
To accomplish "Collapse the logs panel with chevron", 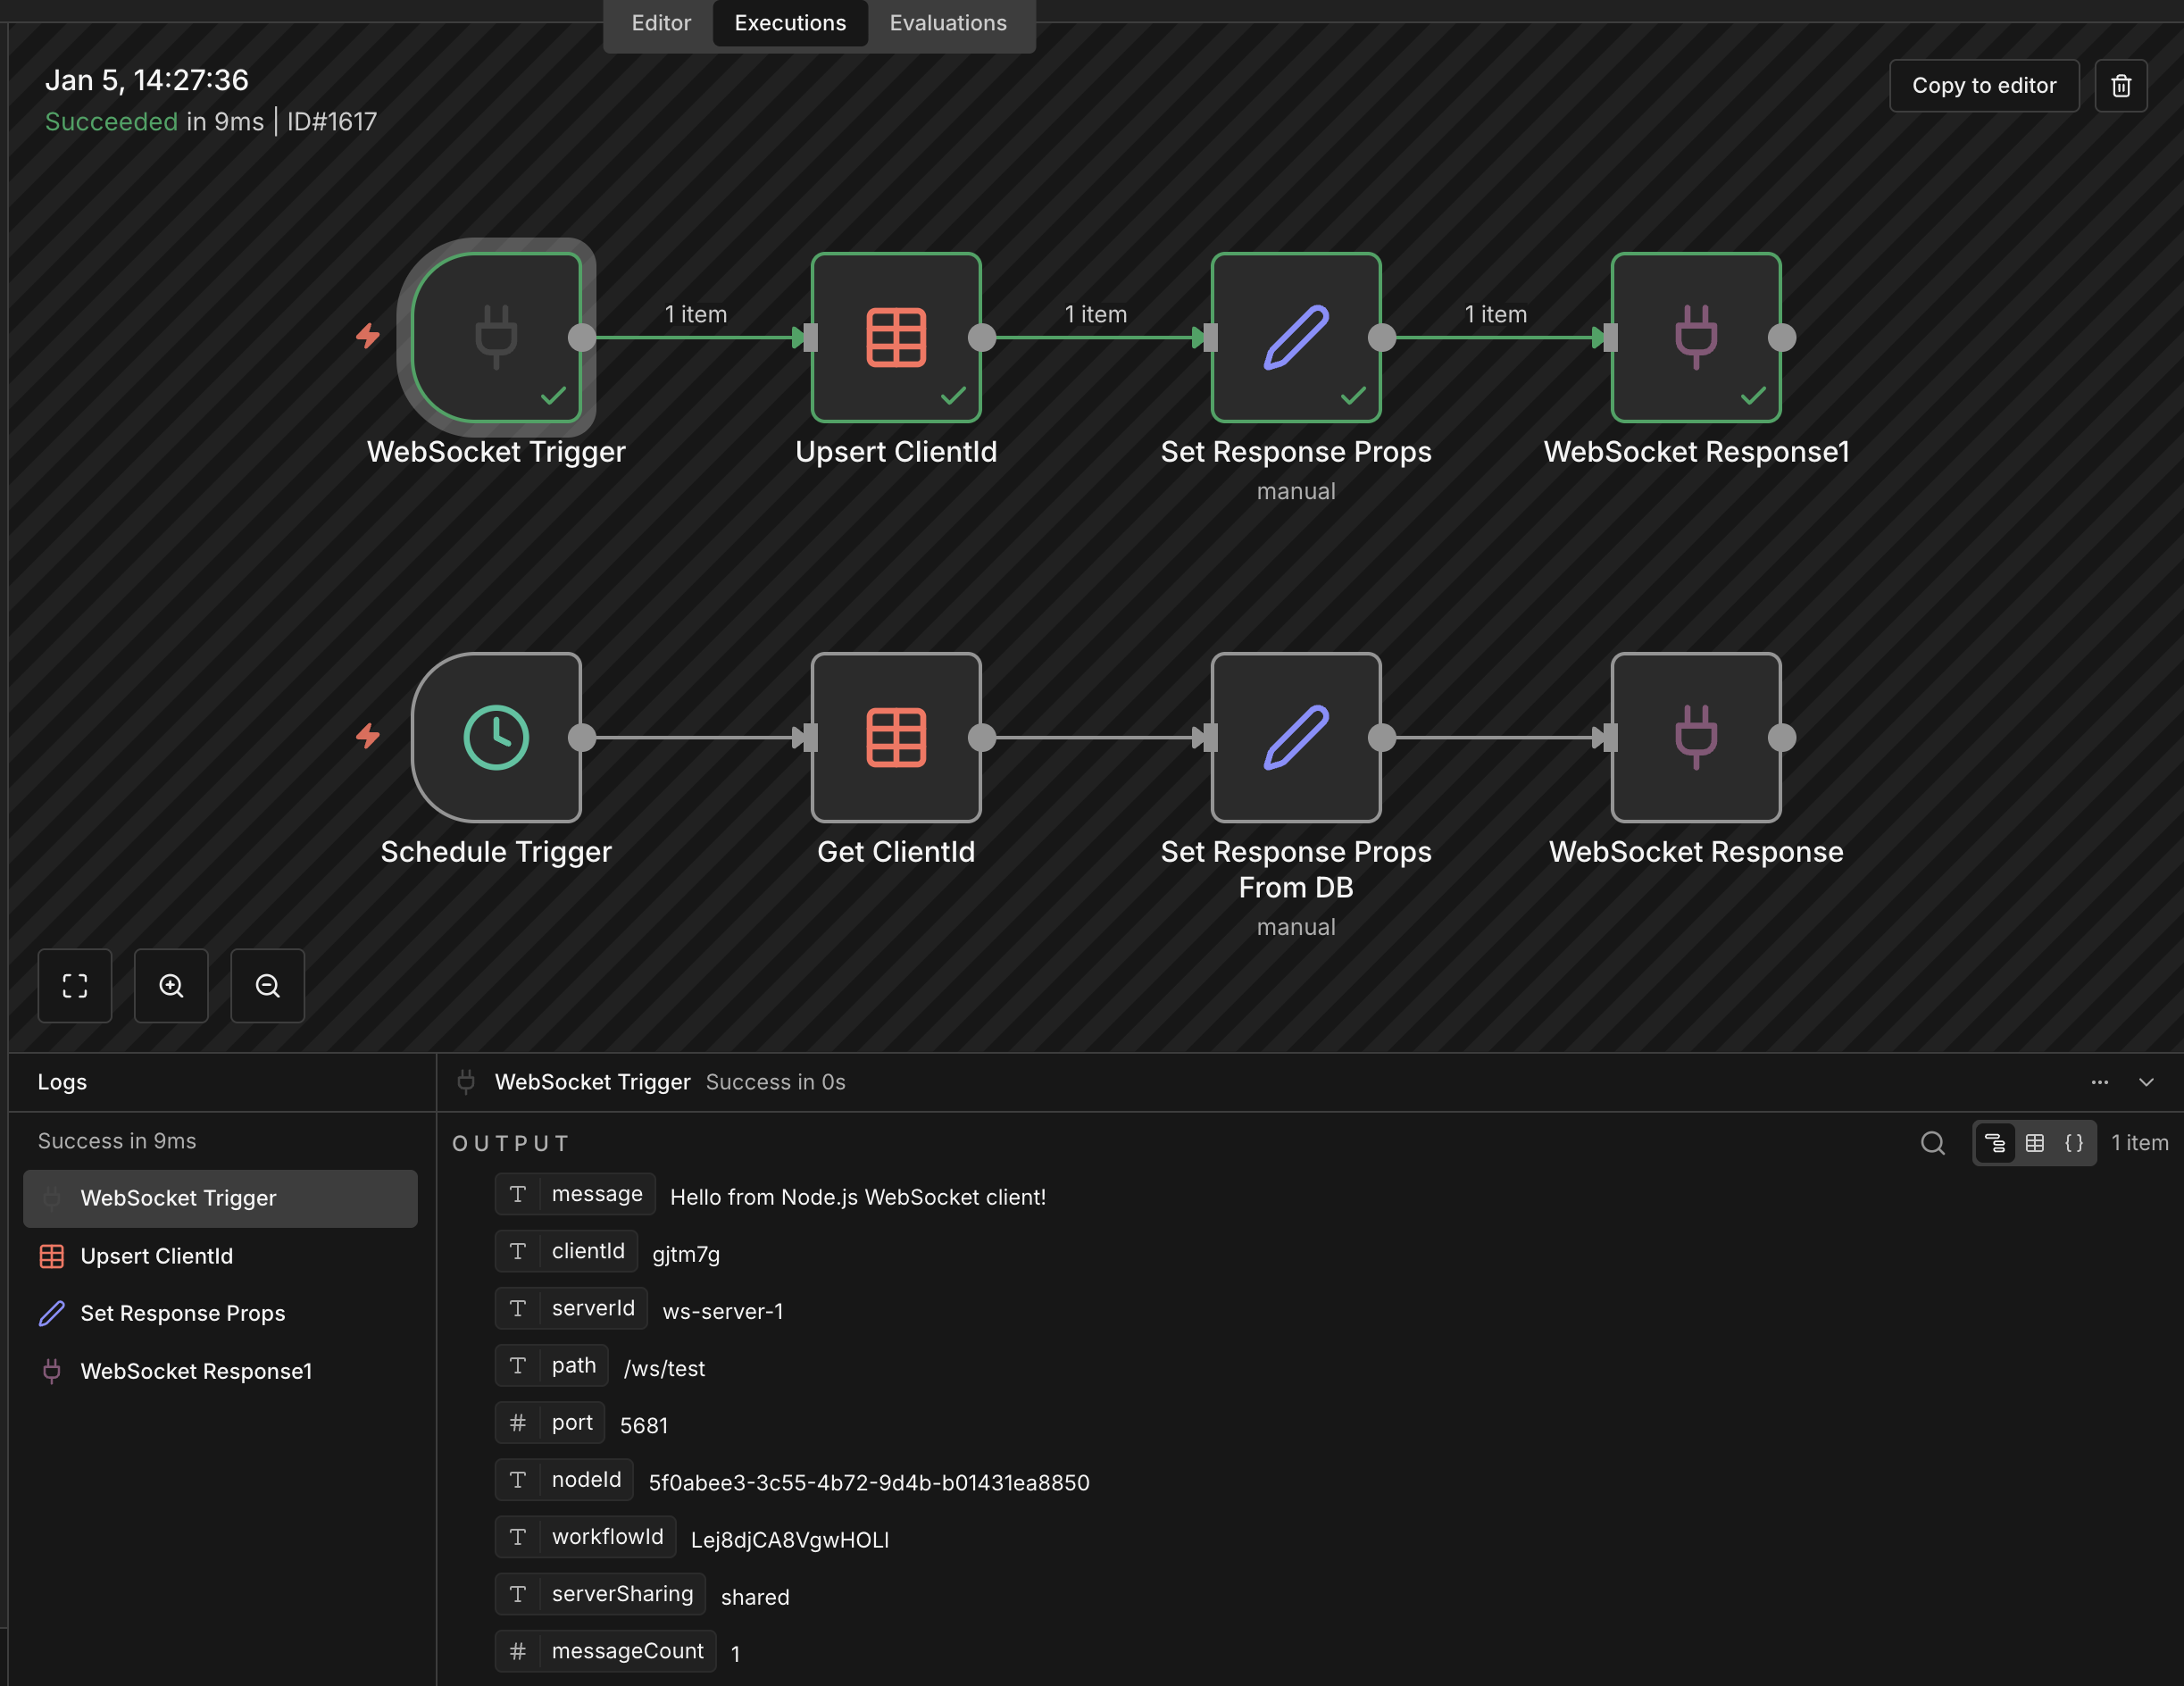I will (2146, 1082).
